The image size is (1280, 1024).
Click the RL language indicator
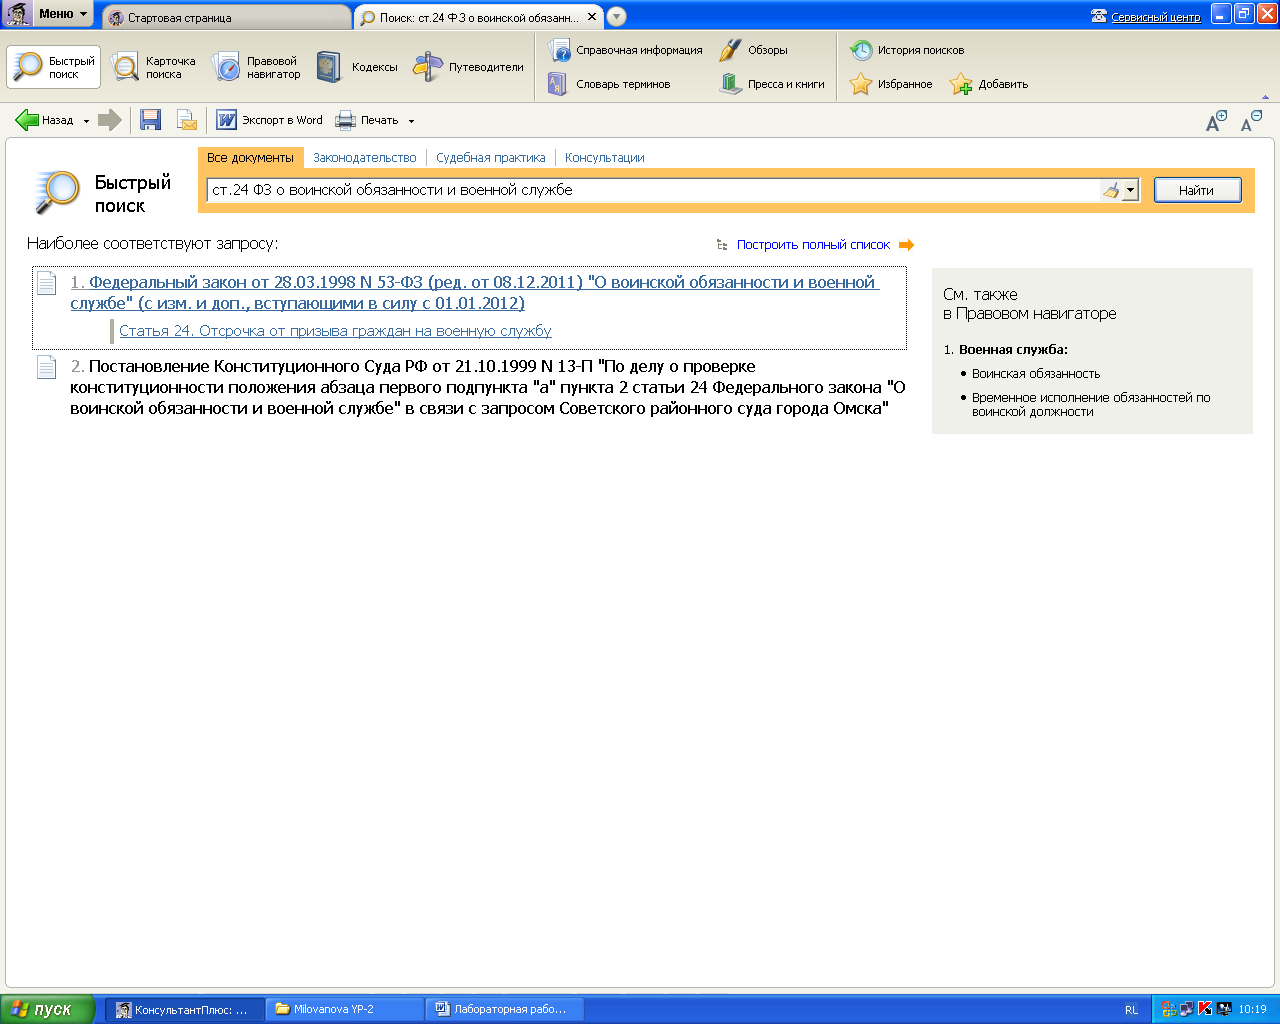(1132, 1010)
